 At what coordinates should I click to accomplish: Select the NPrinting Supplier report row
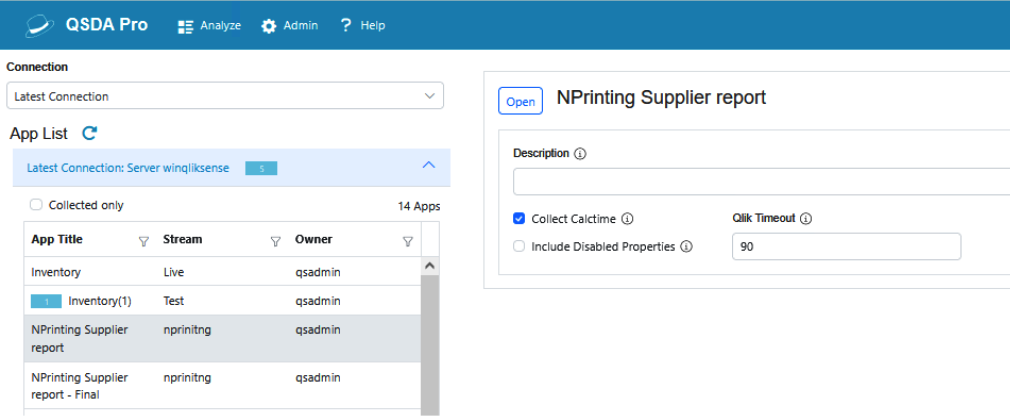pos(222,338)
